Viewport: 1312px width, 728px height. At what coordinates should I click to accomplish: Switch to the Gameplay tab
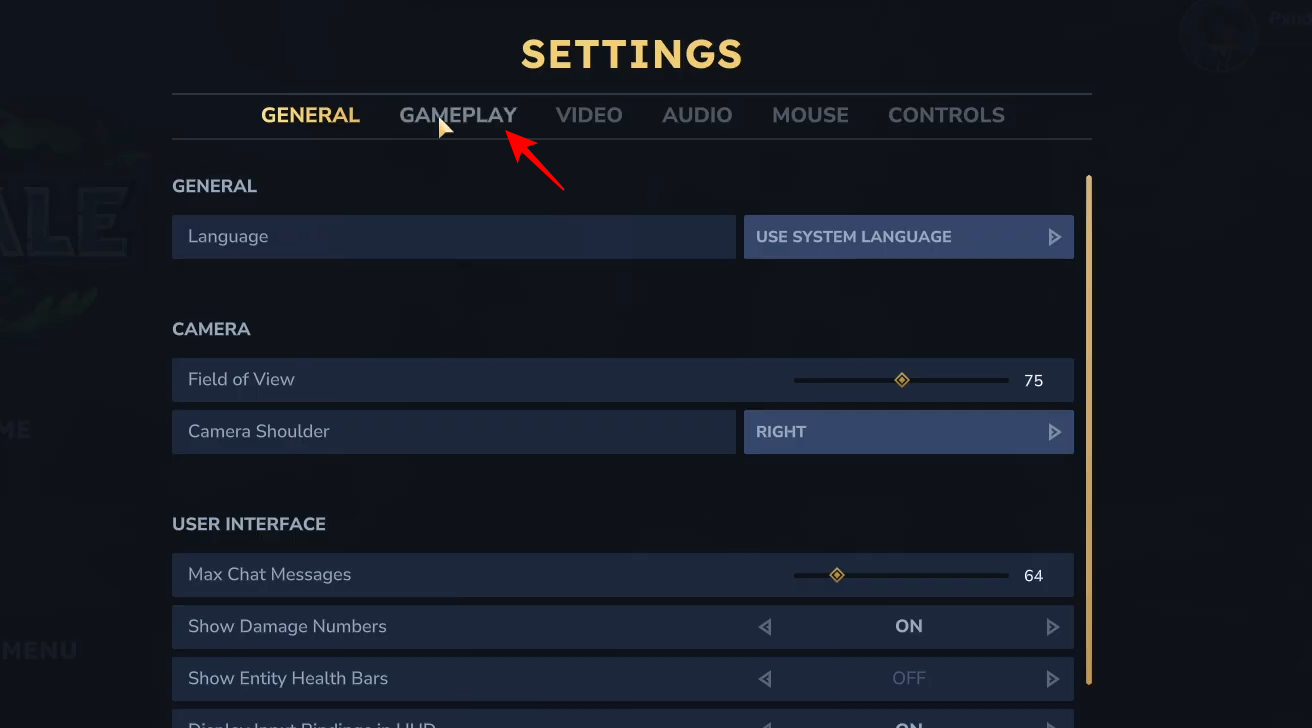pyautogui.click(x=458, y=115)
